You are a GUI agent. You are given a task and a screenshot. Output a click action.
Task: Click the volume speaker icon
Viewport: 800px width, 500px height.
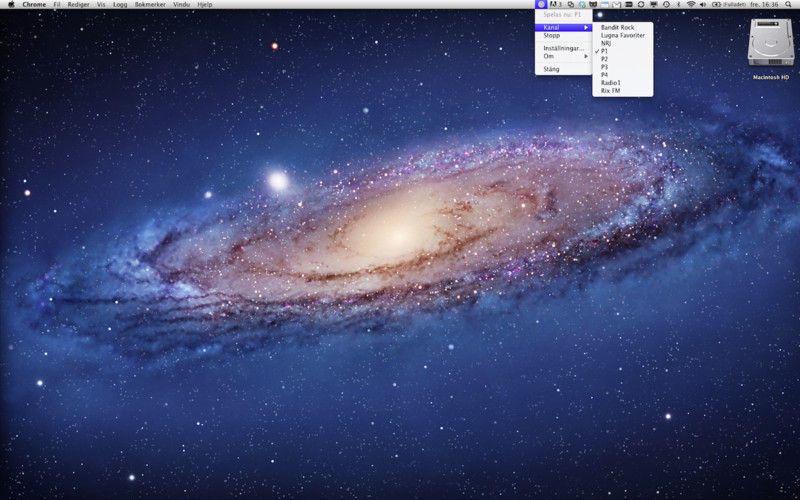tap(703, 4)
